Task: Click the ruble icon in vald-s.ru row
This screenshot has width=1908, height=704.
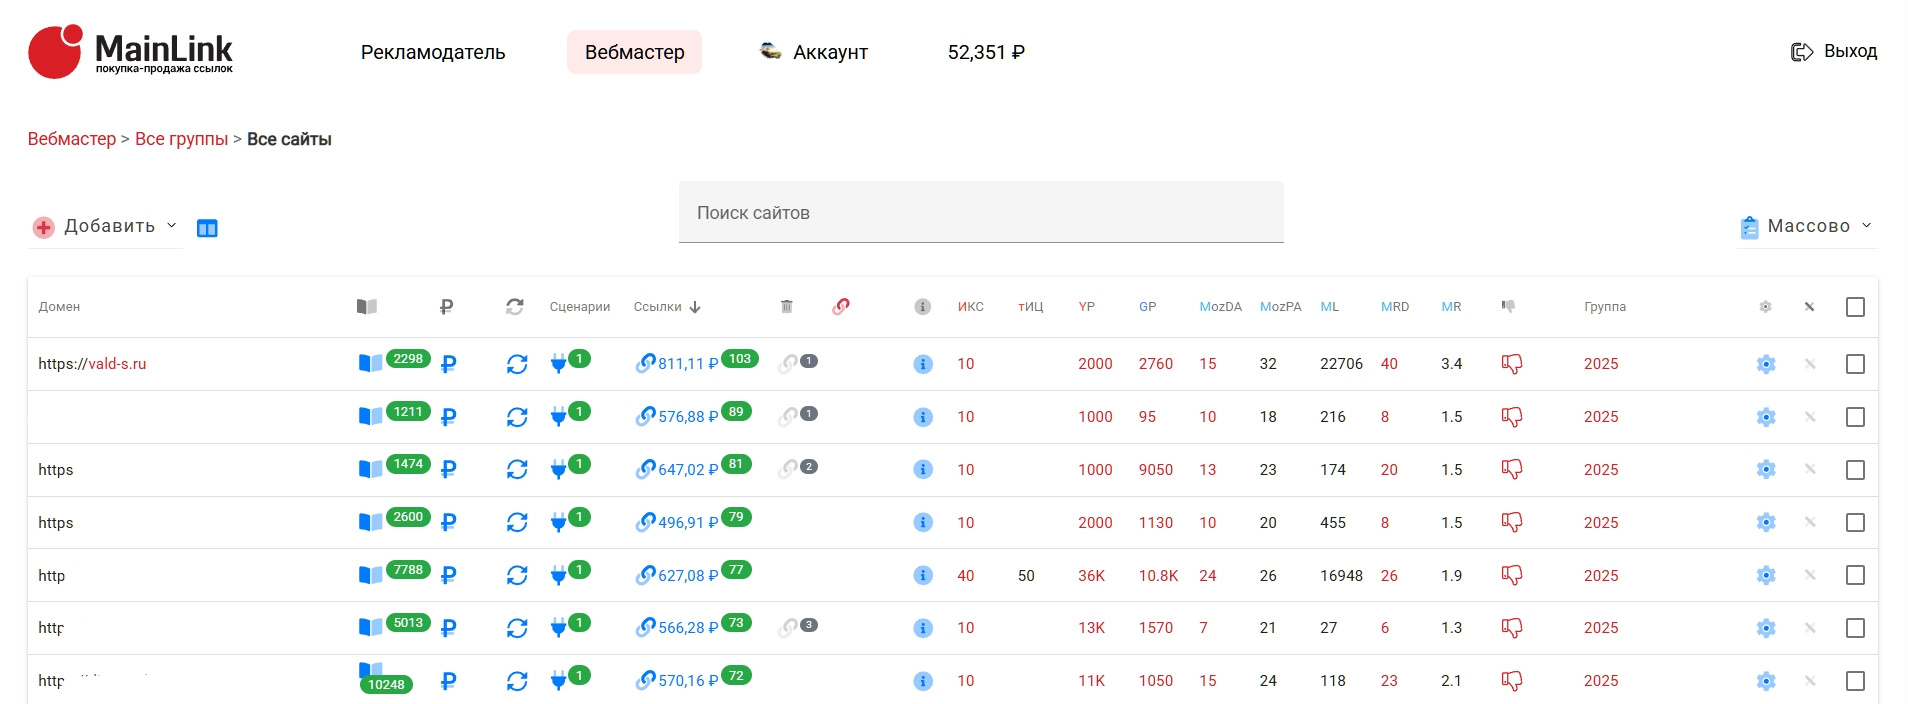Action: pos(448,365)
